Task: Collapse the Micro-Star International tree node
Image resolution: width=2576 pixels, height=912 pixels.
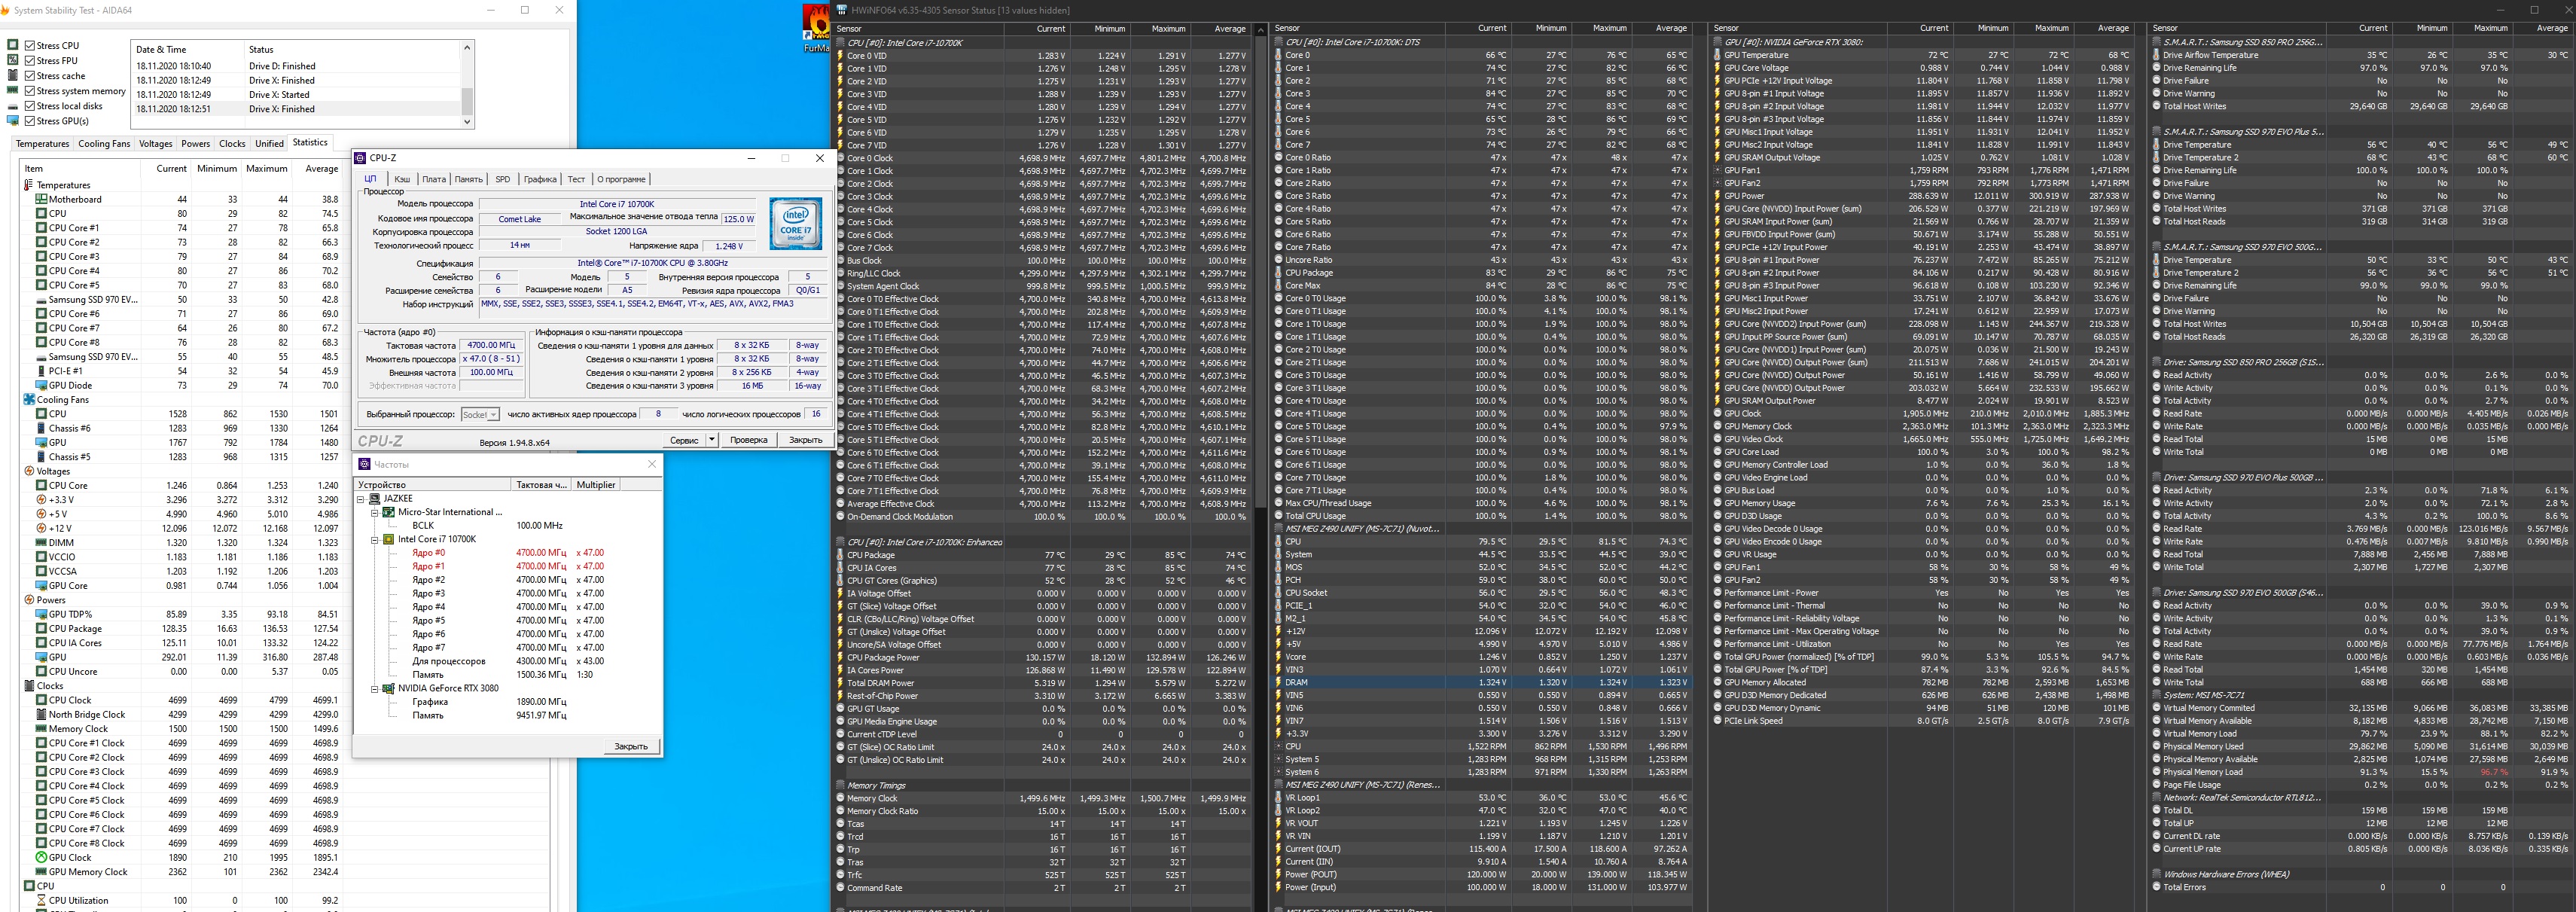Action: 375,512
